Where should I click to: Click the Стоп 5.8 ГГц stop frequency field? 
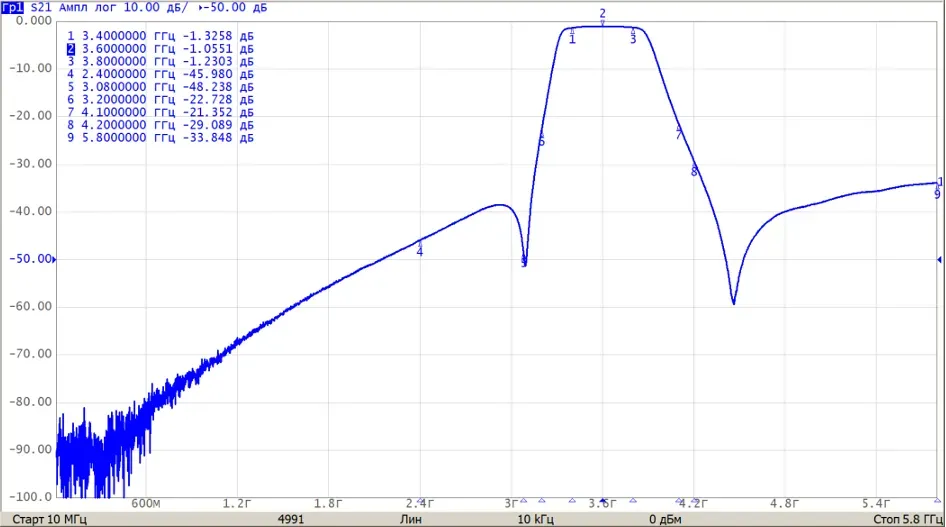click(x=908, y=519)
